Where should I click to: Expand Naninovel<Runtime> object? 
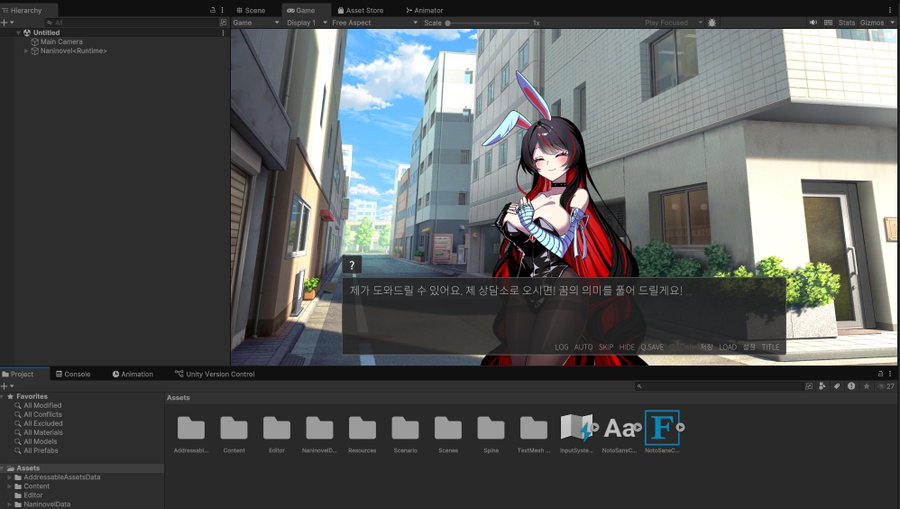pos(26,51)
